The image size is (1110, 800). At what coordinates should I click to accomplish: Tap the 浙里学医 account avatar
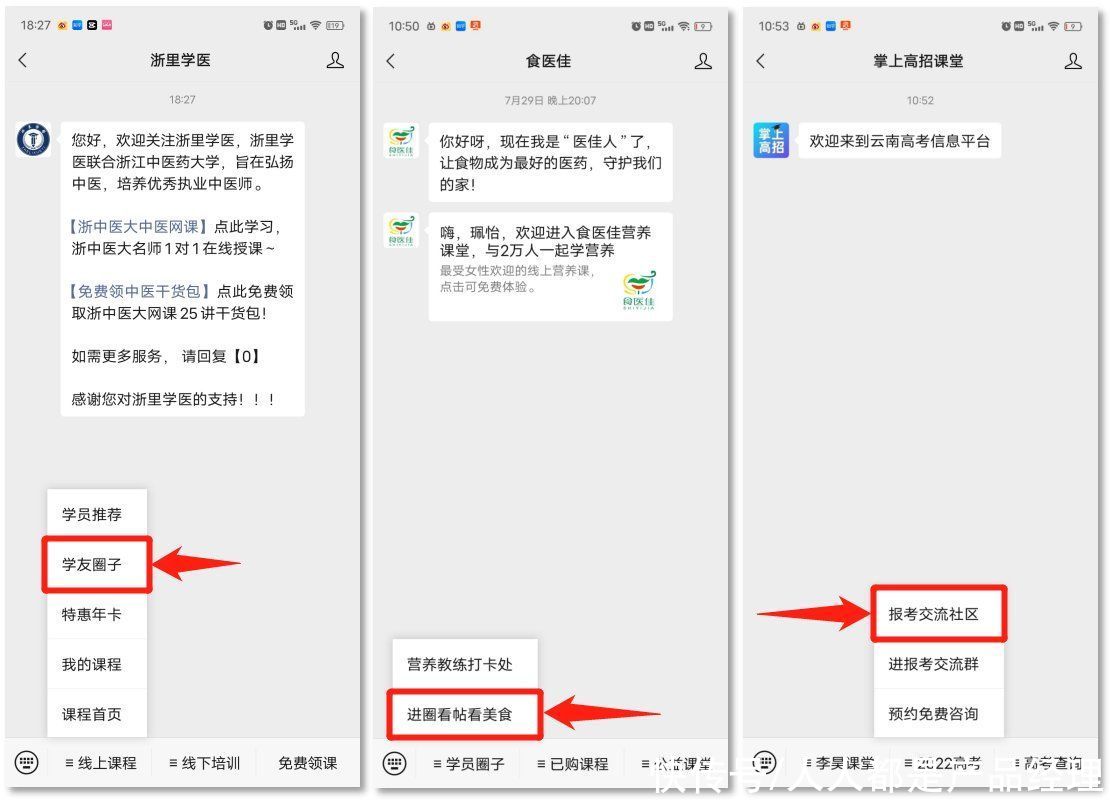click(33, 139)
